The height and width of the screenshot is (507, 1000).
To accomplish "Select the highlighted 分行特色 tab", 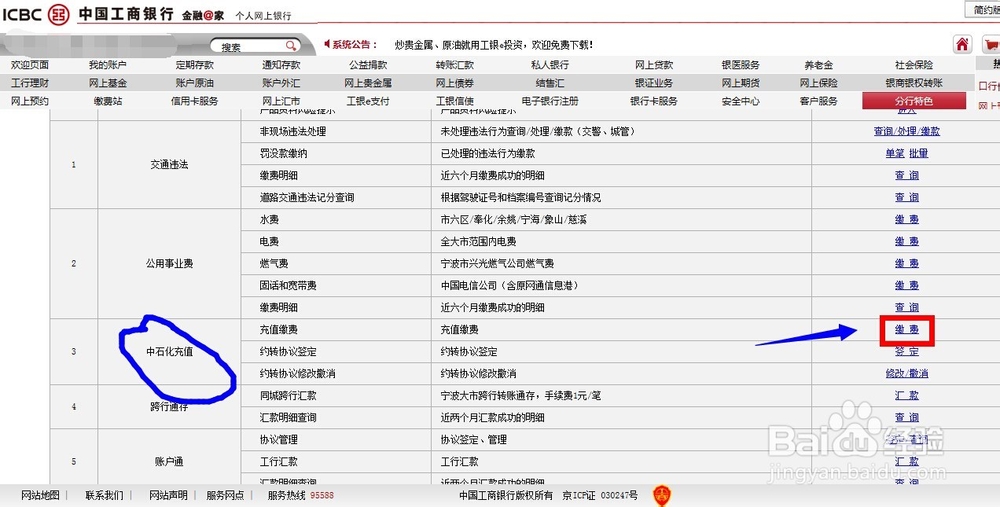I will click(x=914, y=101).
